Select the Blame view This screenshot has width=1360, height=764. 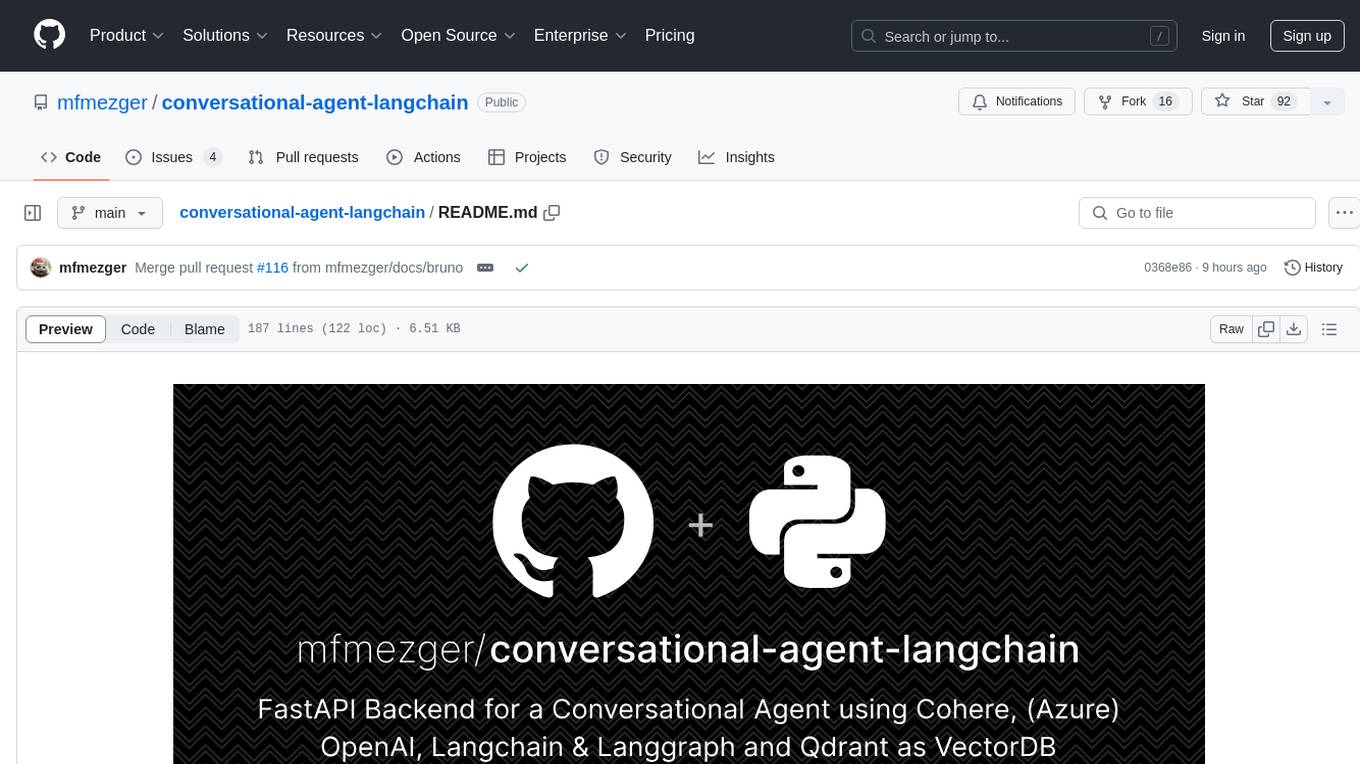(x=205, y=329)
